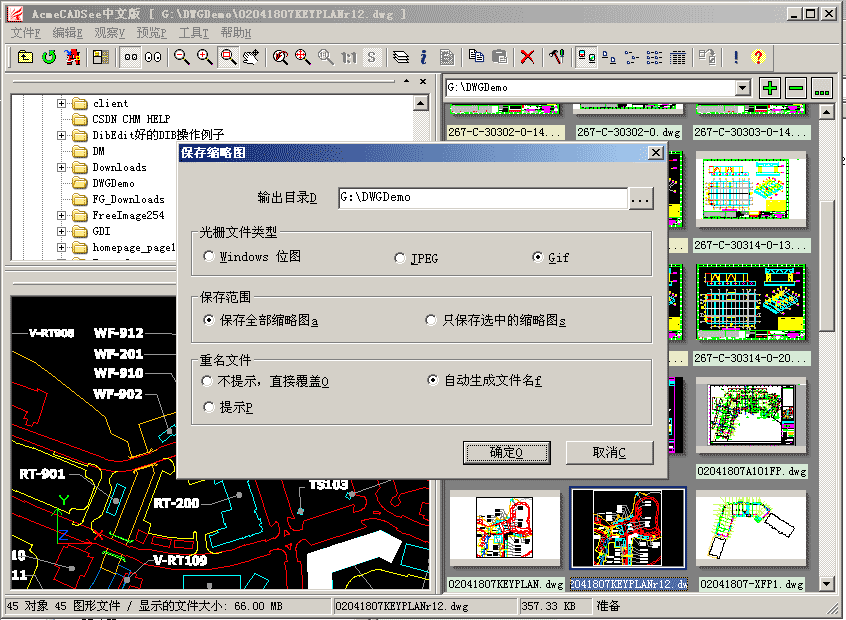This screenshot has height=620, width=846.
Task: Click the 确定O button
Action: point(507,452)
